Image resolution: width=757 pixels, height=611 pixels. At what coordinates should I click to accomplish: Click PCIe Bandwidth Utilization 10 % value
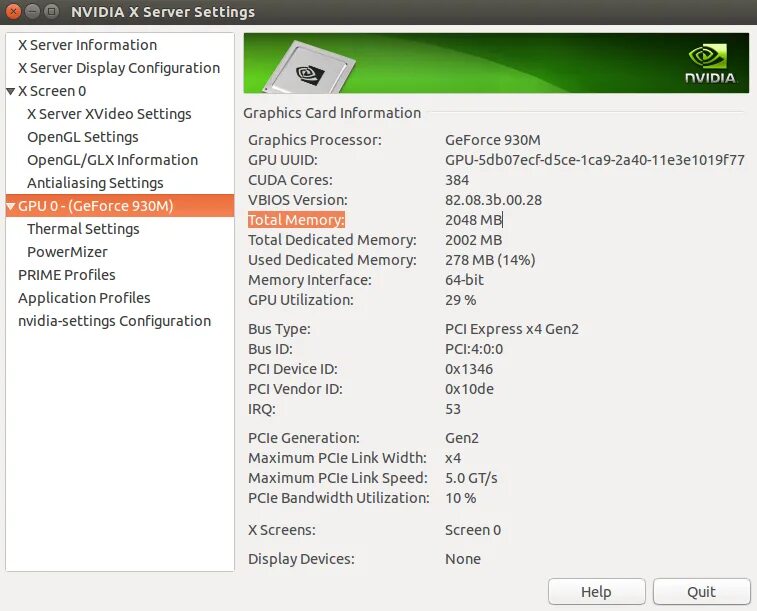pos(461,498)
